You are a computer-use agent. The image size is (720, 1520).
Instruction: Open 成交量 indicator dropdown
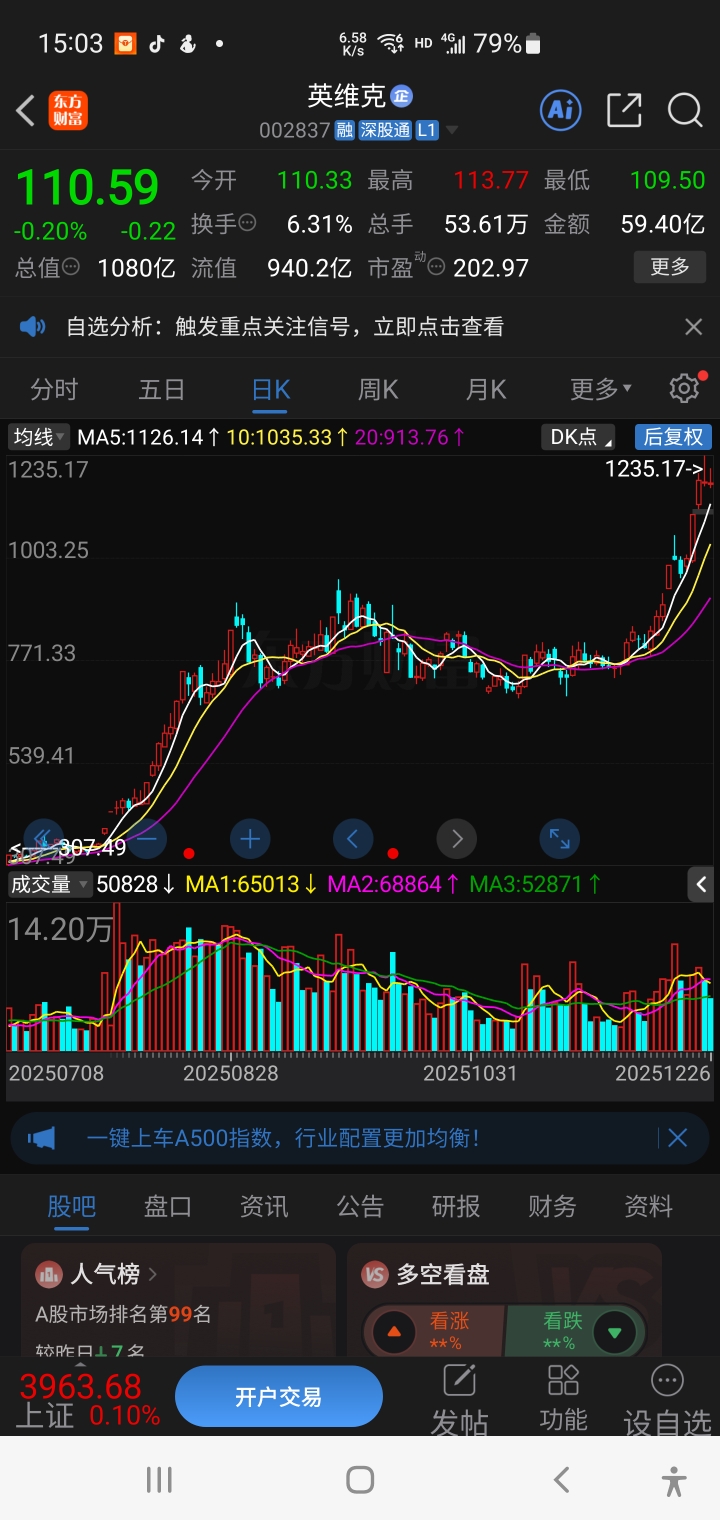(49, 884)
